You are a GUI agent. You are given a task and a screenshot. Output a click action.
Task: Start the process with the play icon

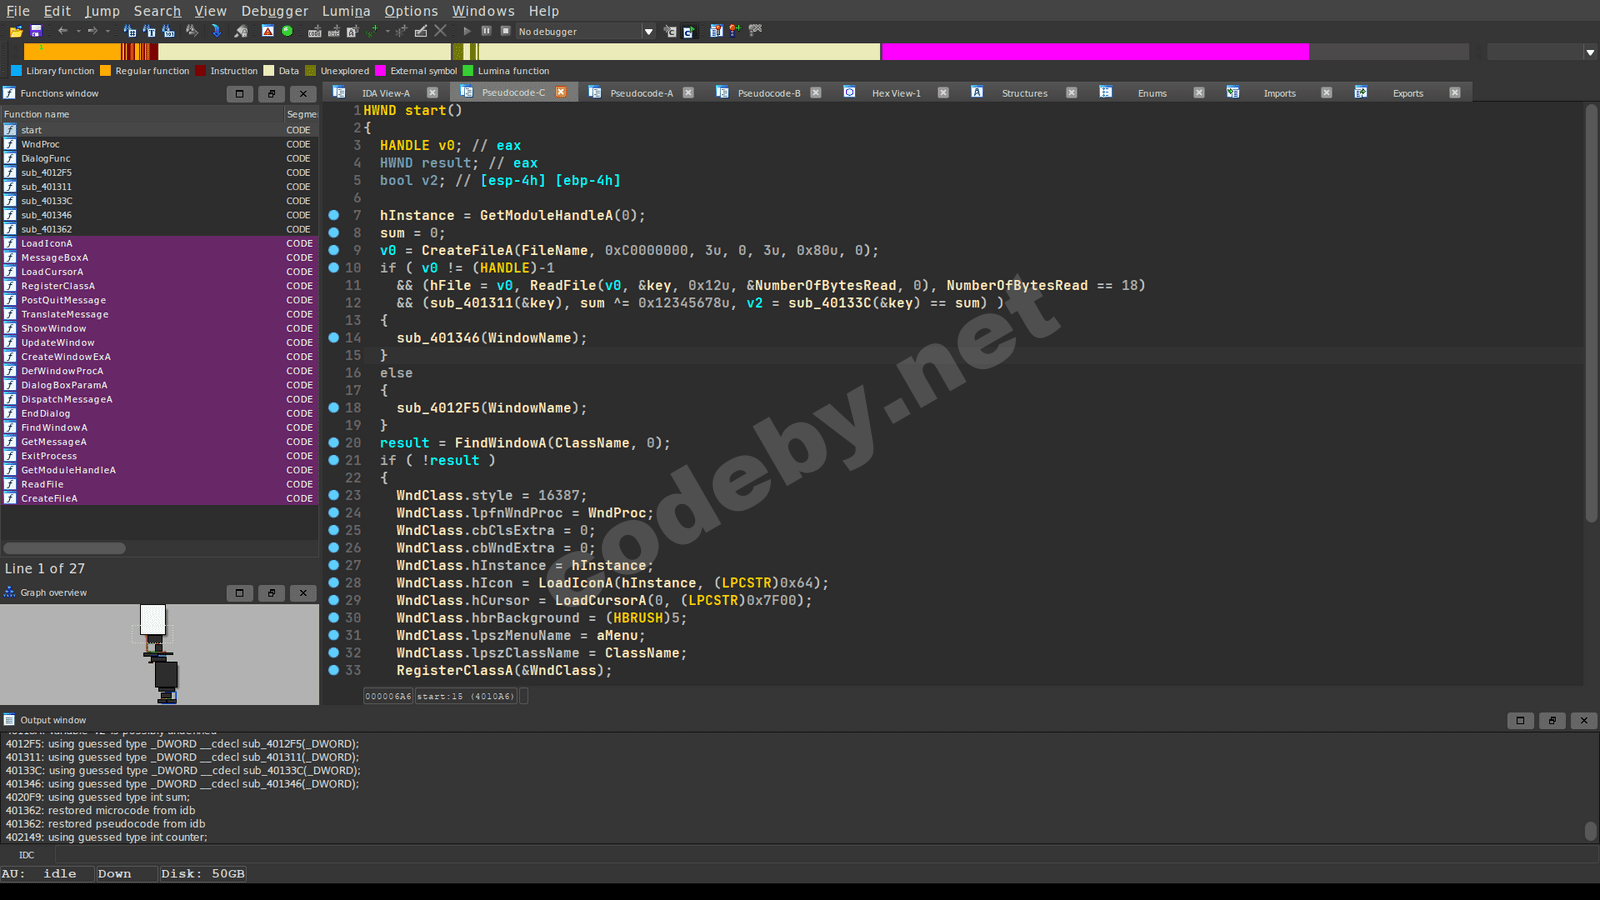point(467,31)
